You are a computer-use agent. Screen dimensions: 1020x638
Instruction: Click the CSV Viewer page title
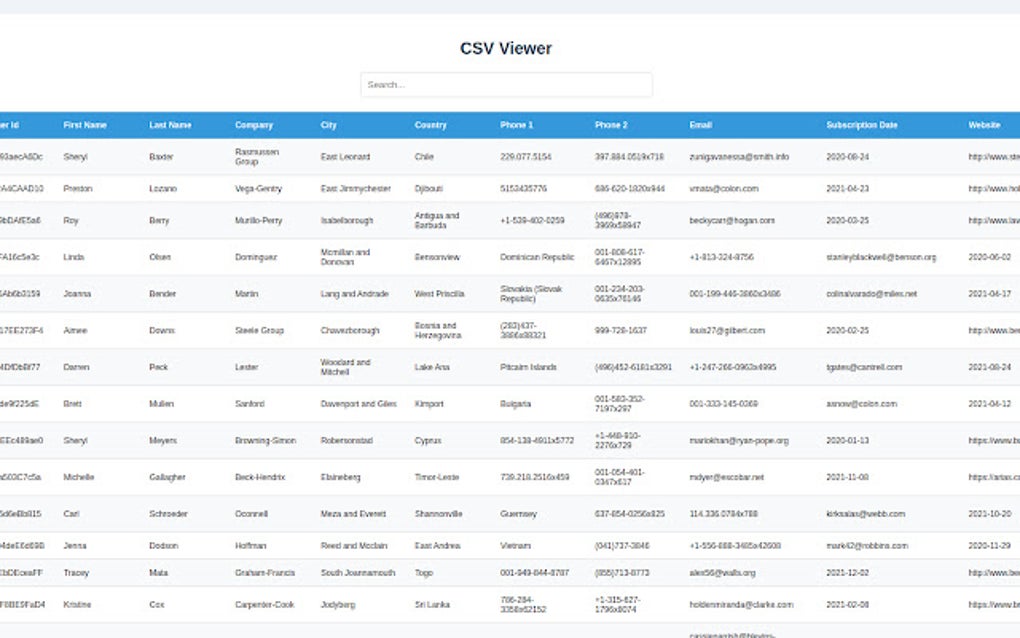[504, 47]
